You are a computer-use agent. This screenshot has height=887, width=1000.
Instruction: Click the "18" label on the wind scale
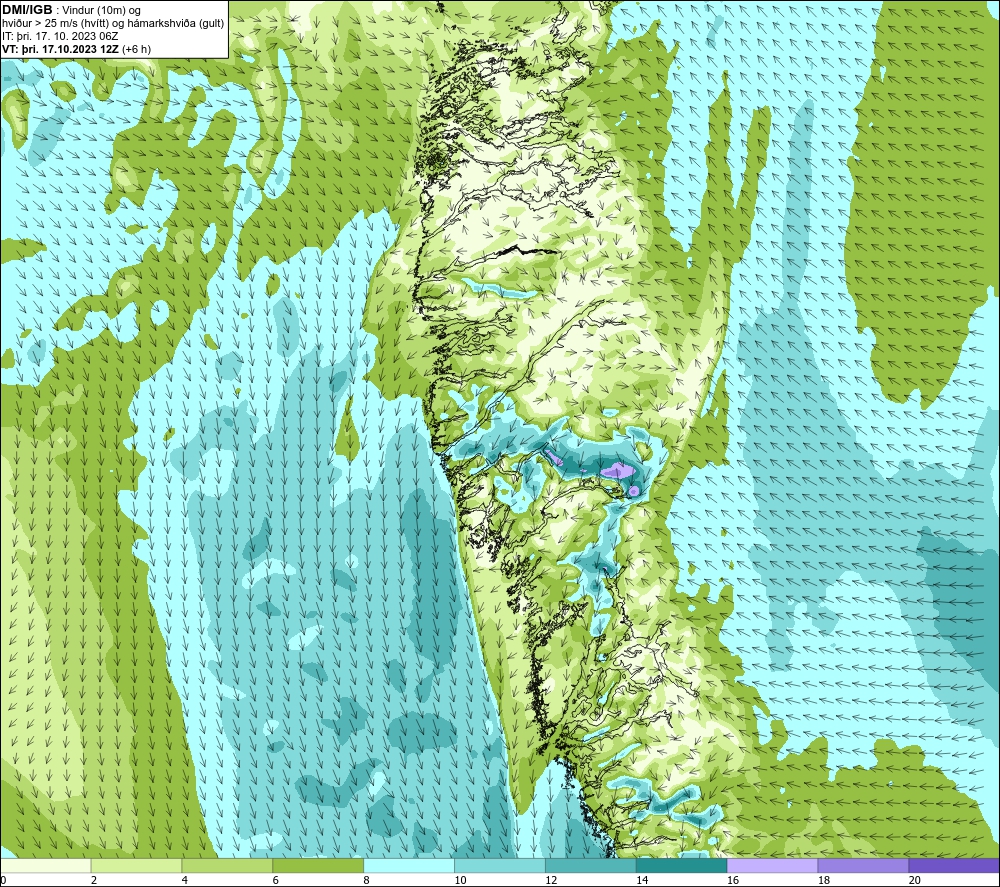(823, 880)
